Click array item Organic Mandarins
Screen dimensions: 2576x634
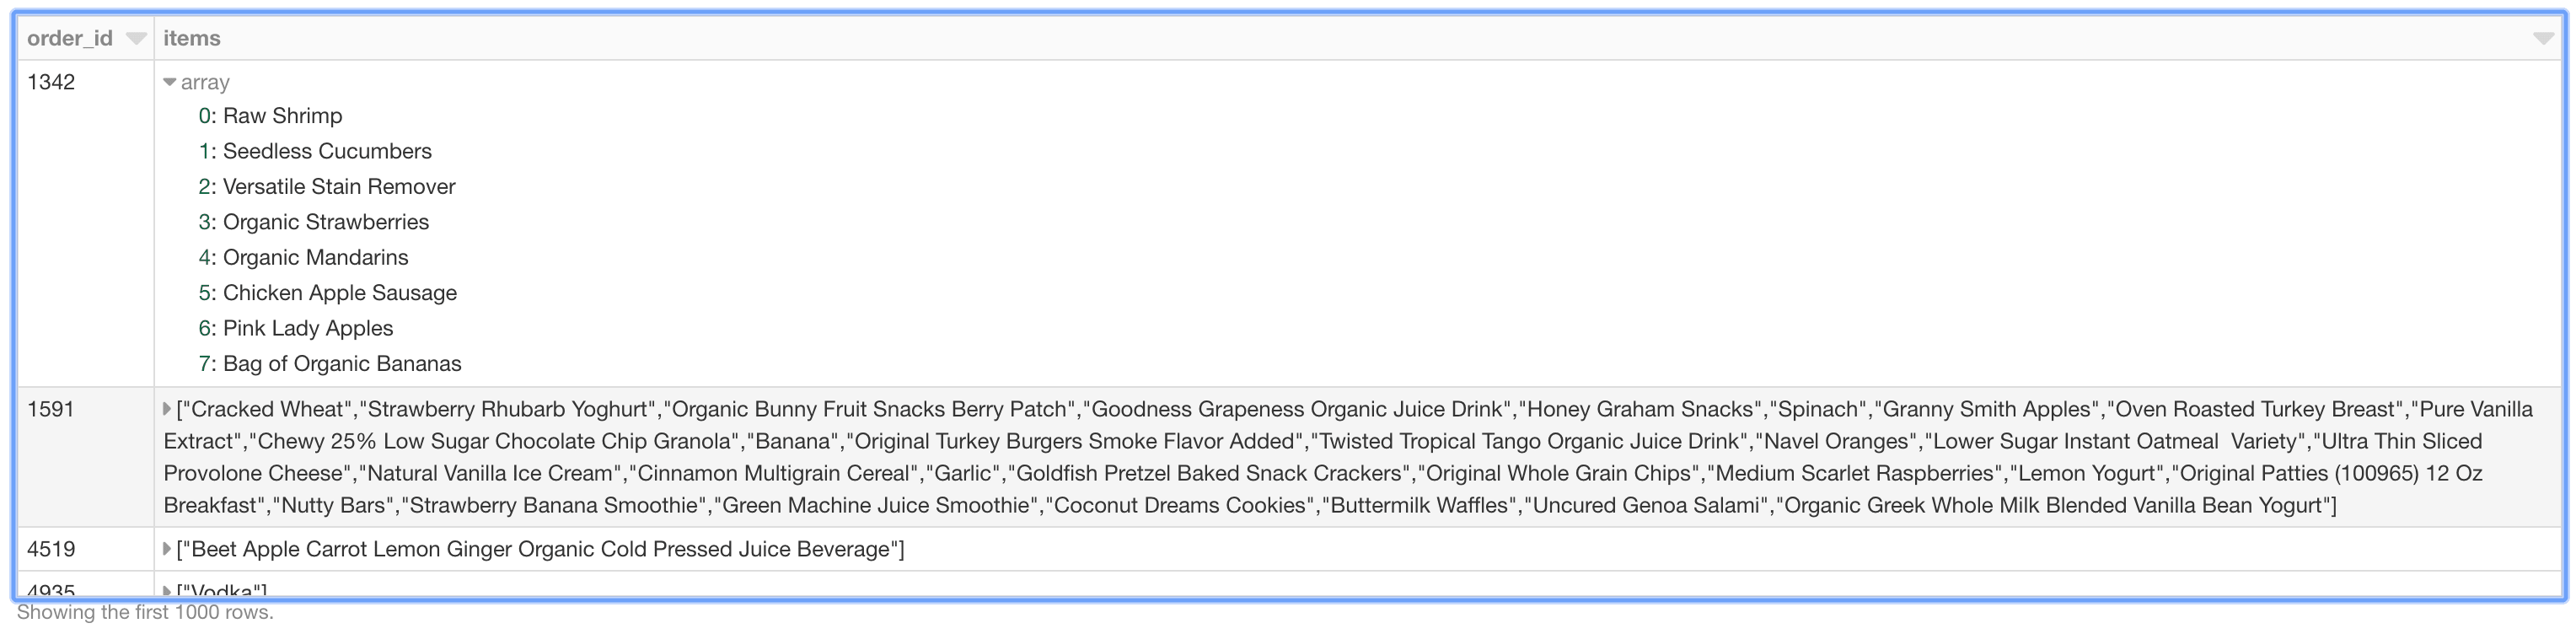(315, 258)
